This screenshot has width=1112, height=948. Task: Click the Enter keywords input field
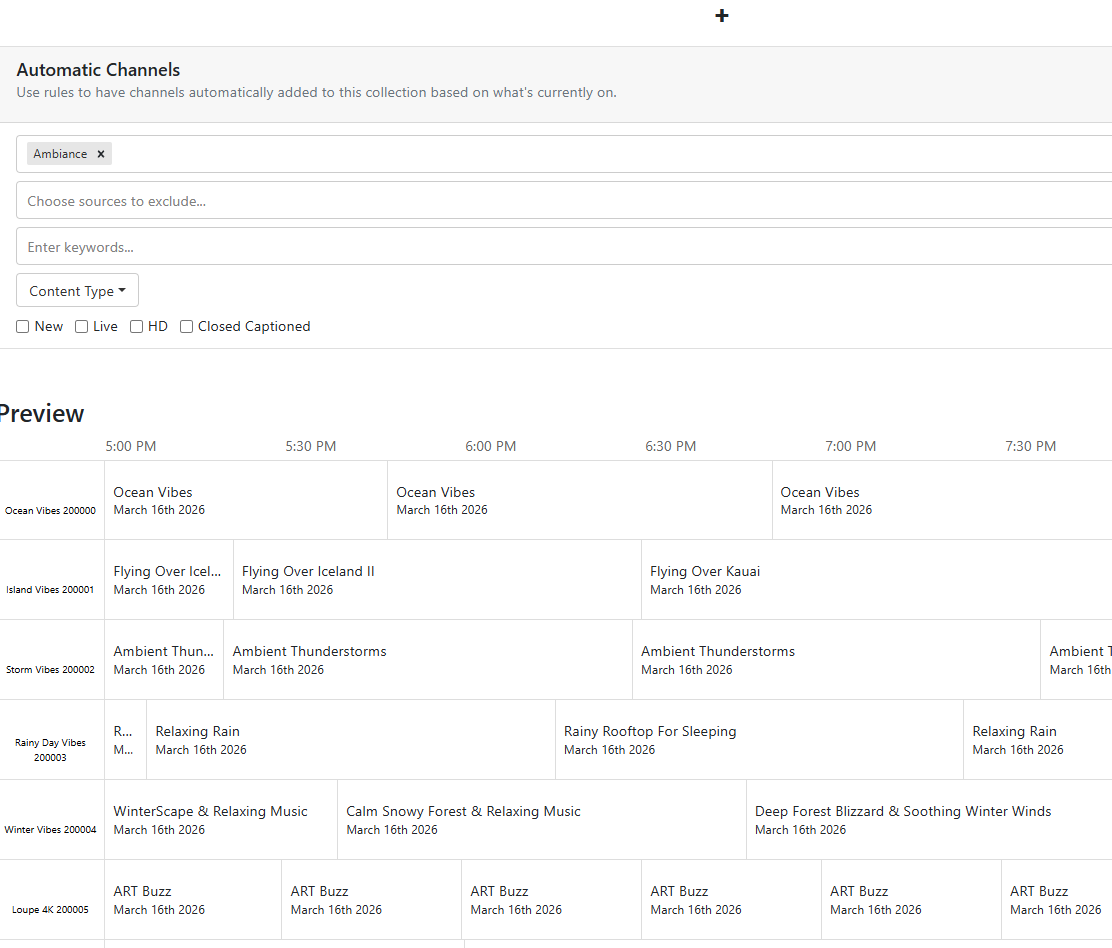click(x=560, y=247)
